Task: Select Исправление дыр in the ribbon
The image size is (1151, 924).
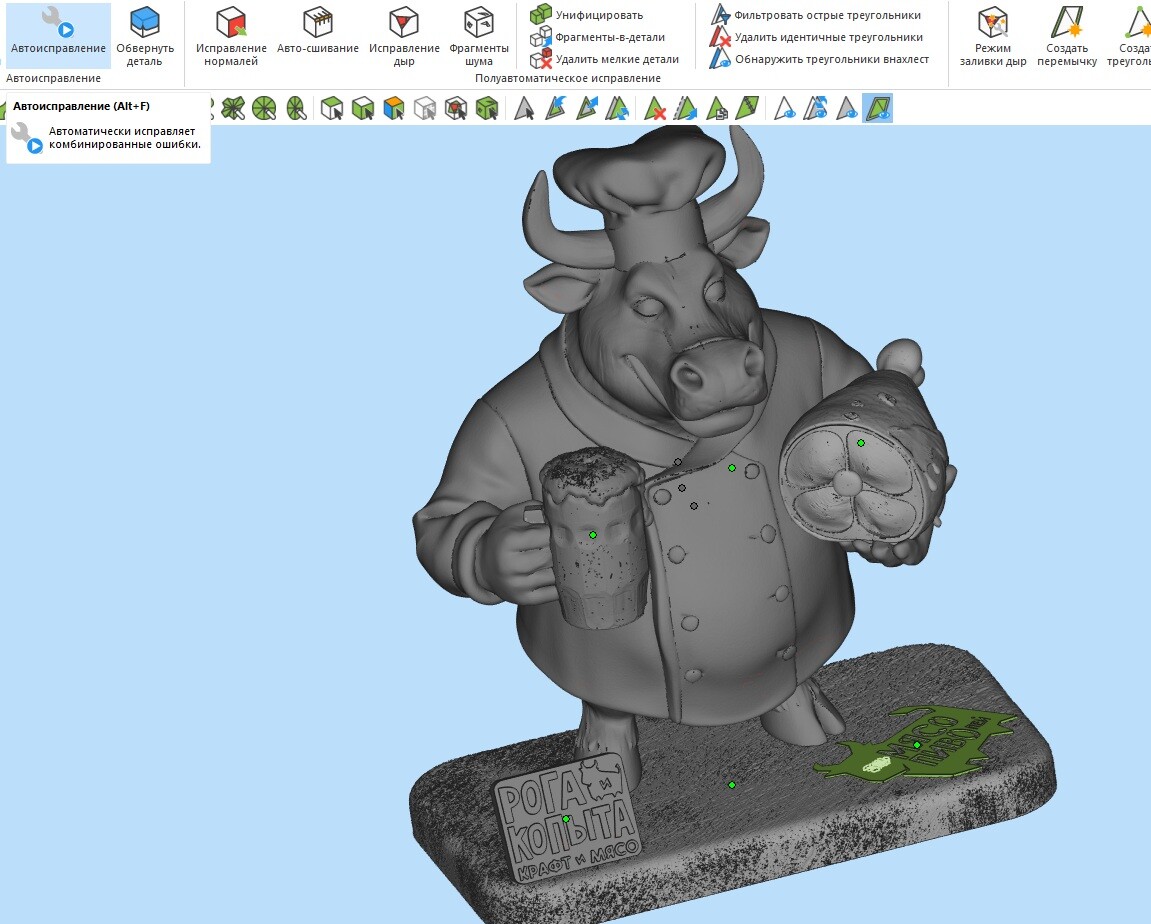Action: tap(404, 35)
